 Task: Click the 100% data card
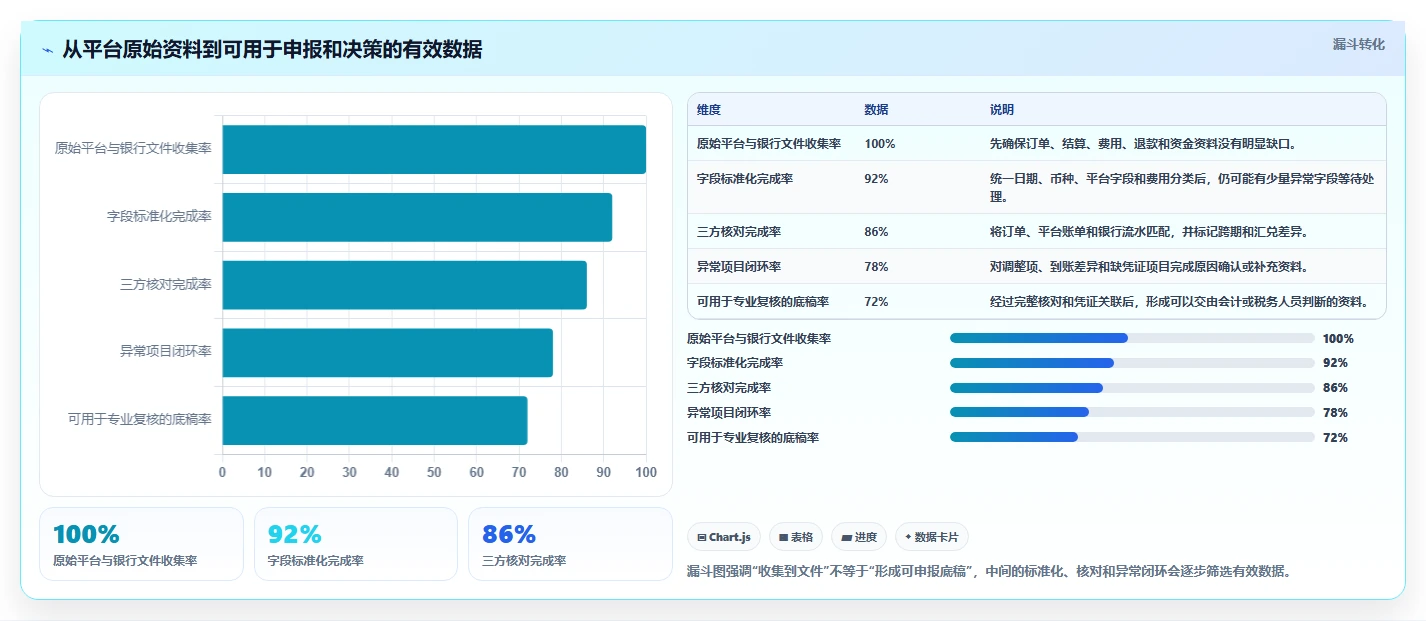click(141, 544)
